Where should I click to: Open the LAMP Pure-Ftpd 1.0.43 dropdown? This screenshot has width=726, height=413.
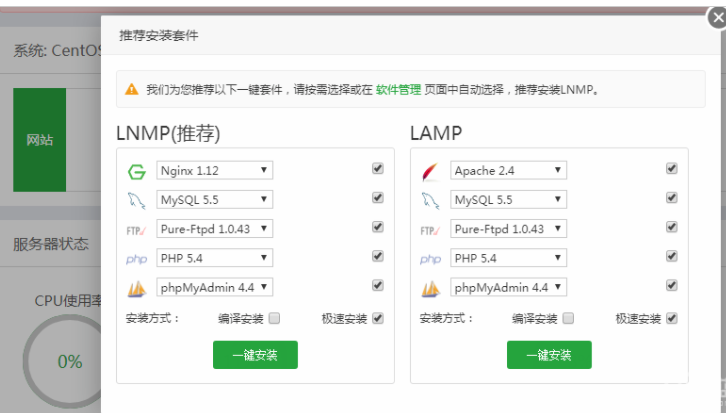(508, 228)
